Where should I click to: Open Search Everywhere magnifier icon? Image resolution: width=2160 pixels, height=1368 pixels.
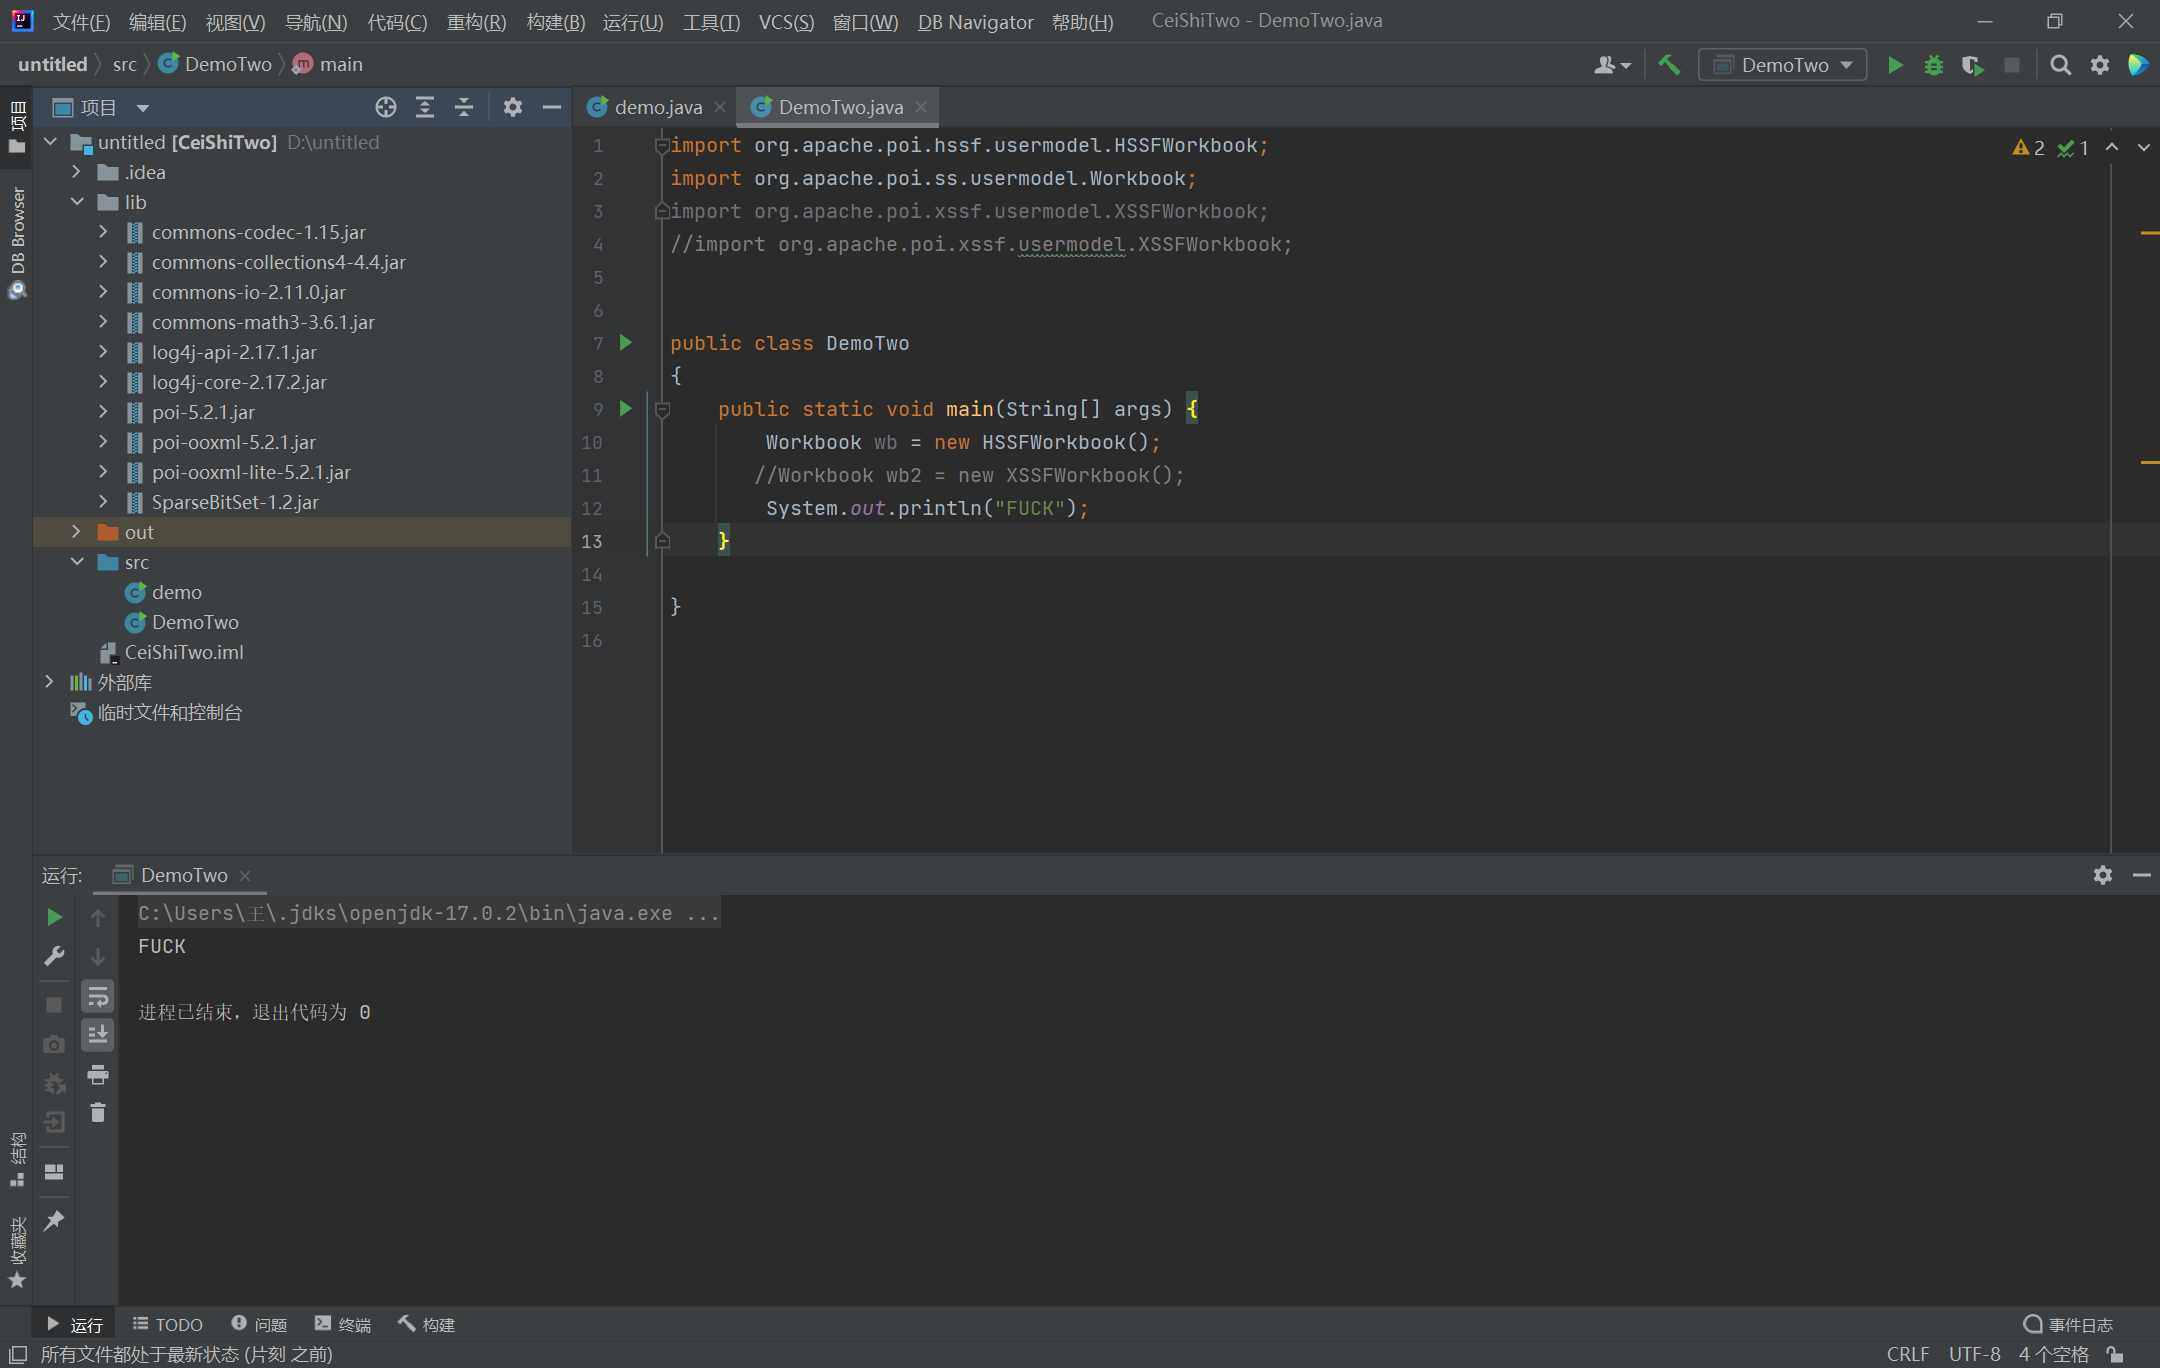(x=2060, y=65)
